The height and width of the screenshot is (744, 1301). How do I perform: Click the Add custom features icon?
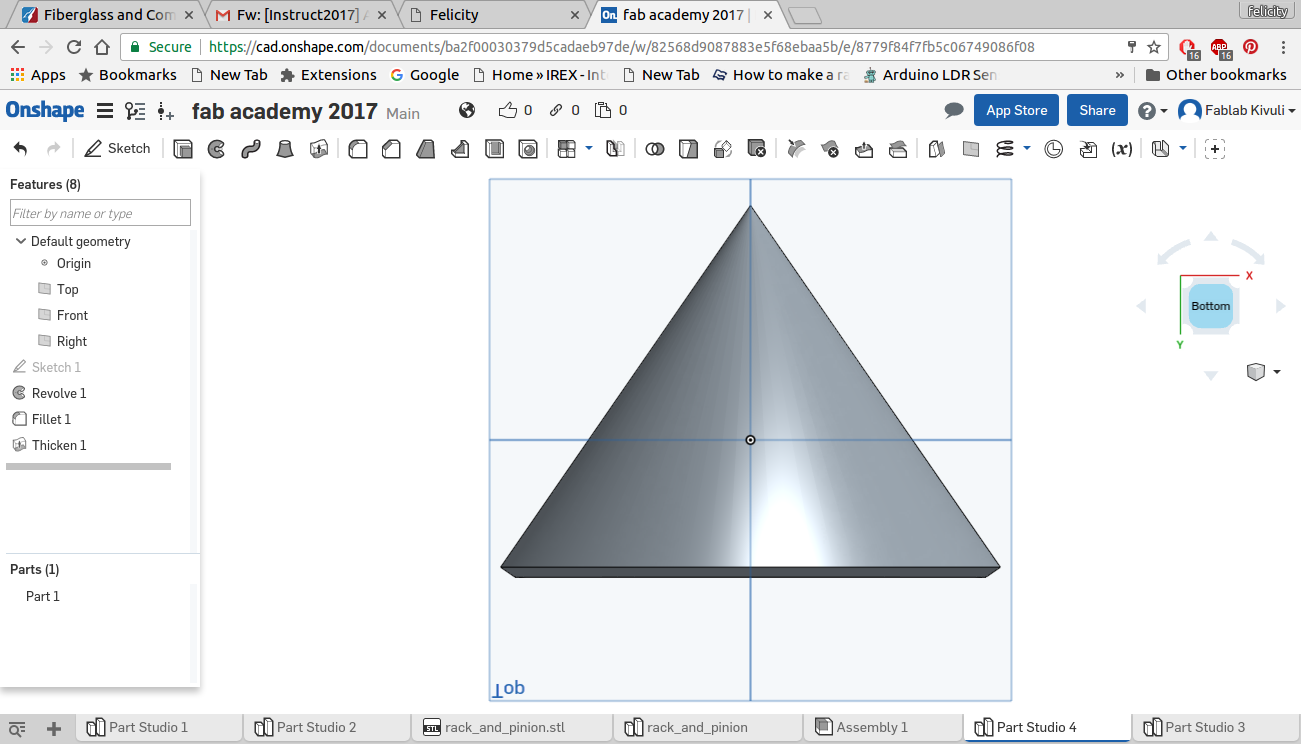(x=1215, y=149)
